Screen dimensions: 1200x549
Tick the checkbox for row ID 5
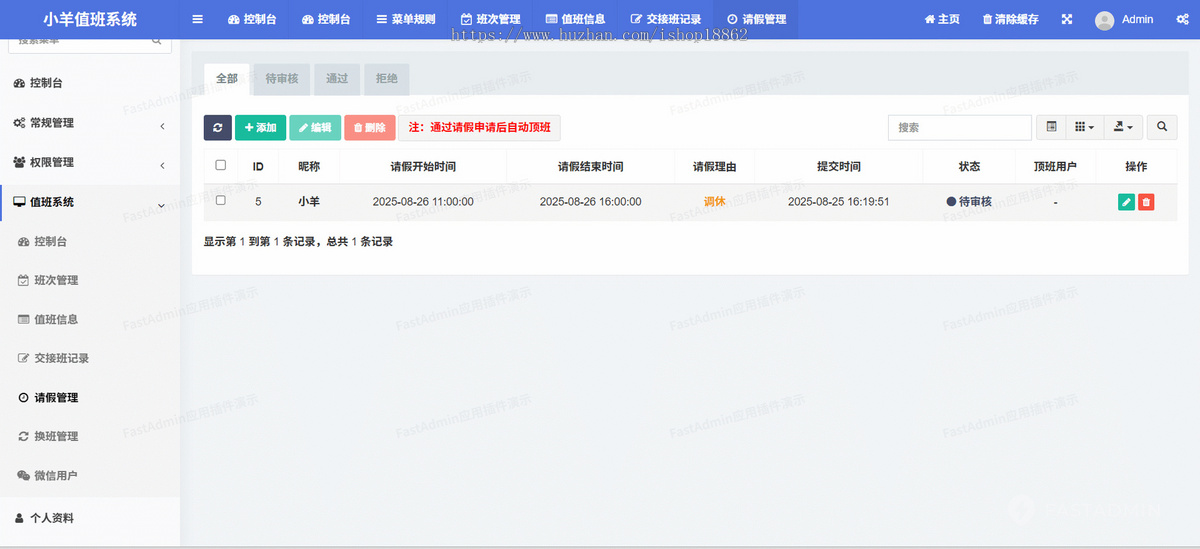(221, 201)
